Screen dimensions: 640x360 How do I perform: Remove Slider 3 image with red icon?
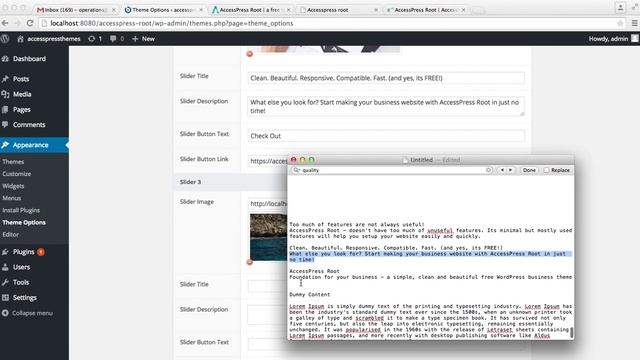pyautogui.click(x=250, y=262)
